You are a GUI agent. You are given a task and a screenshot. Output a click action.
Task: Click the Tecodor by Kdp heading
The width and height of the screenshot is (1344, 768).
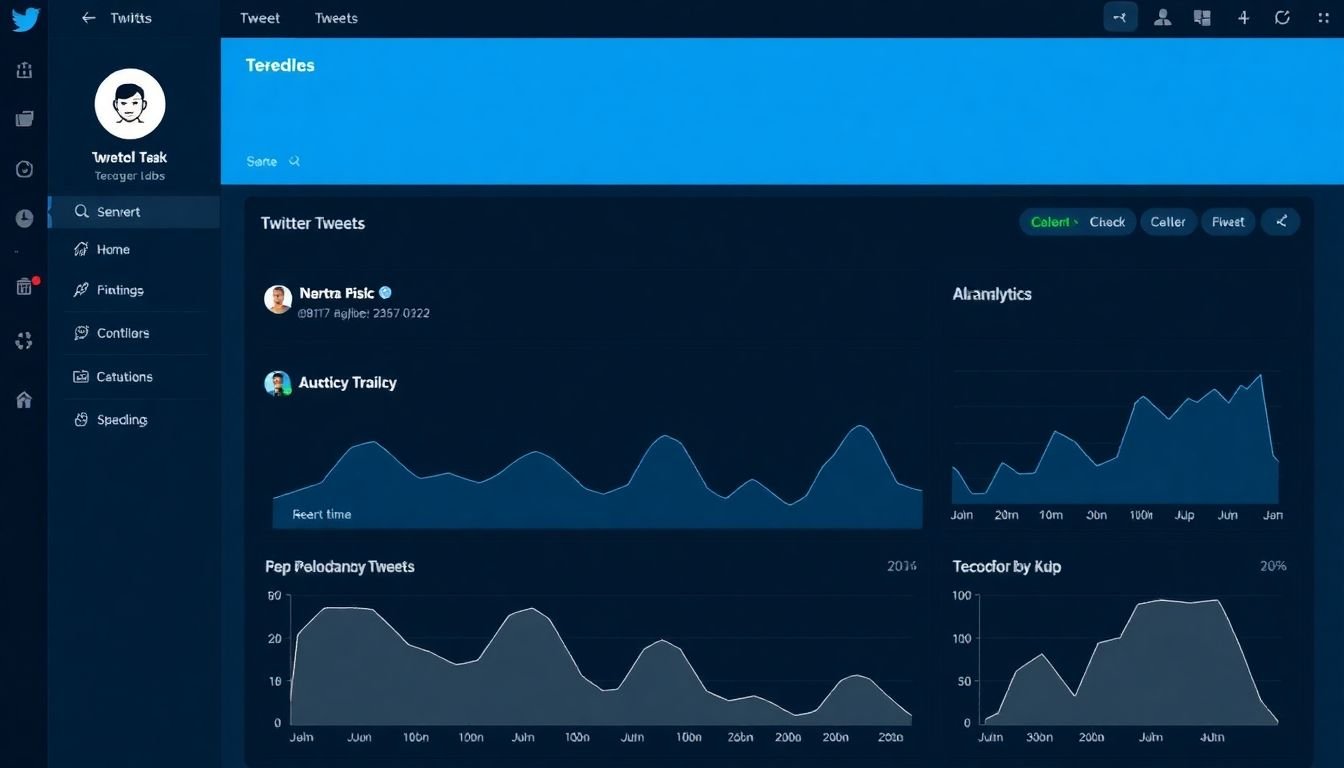1007,566
